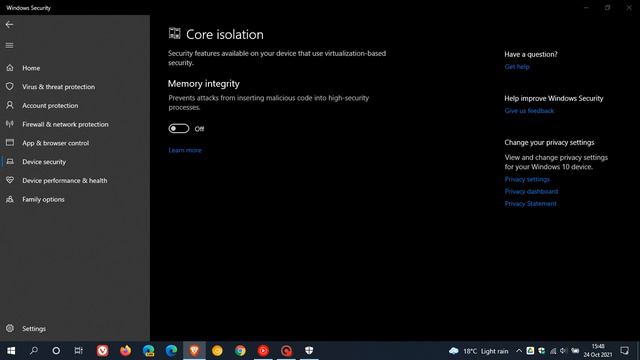Open the Privacy Statement link
The width and height of the screenshot is (640, 360).
click(x=530, y=204)
